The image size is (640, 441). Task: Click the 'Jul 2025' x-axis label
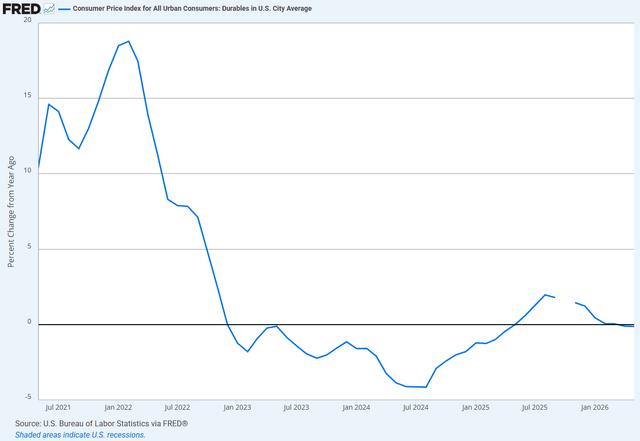coord(535,407)
